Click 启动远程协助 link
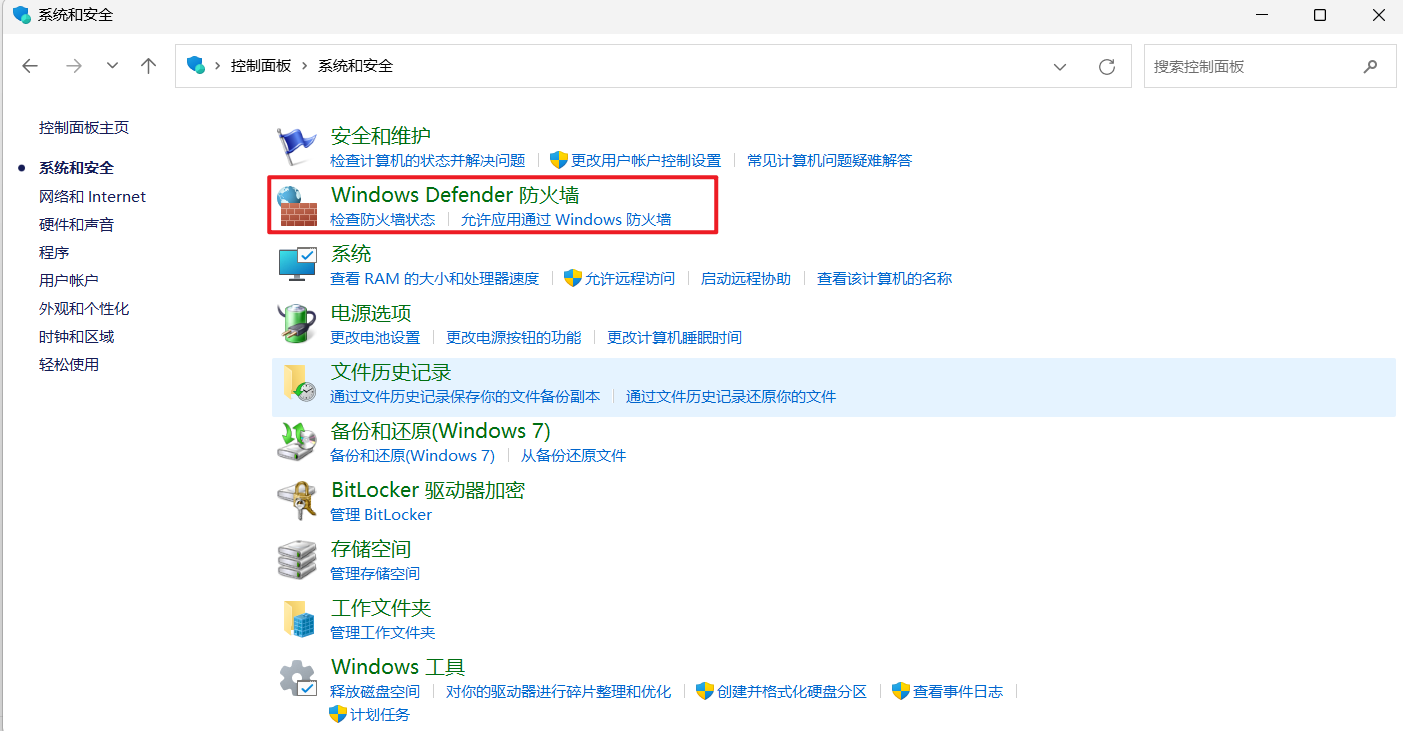The width and height of the screenshot is (1403, 731). pos(746,278)
